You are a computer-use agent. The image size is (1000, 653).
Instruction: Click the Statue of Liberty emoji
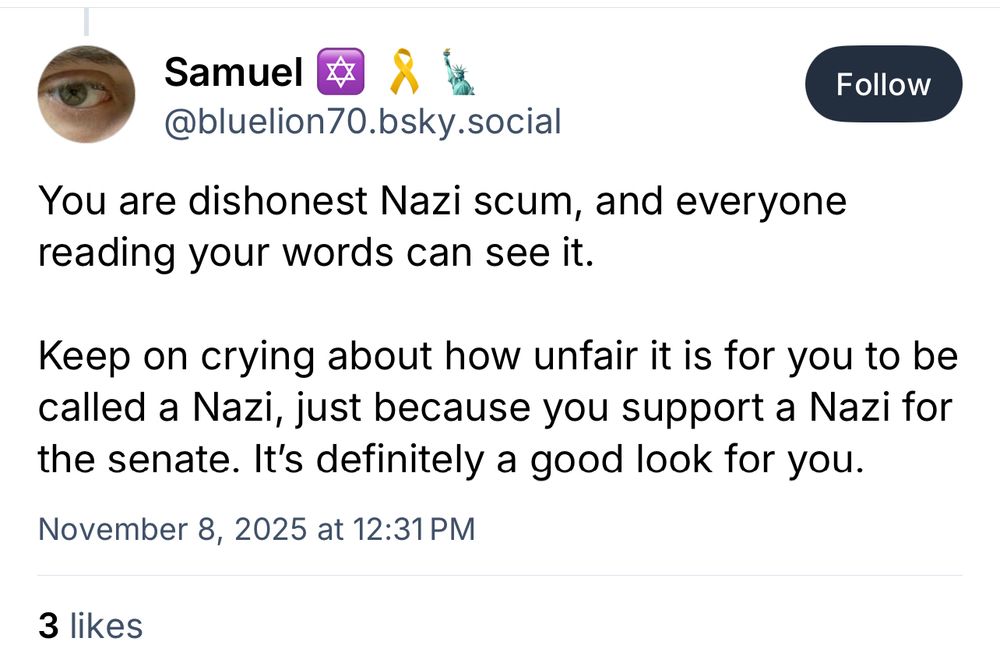[x=459, y=72]
